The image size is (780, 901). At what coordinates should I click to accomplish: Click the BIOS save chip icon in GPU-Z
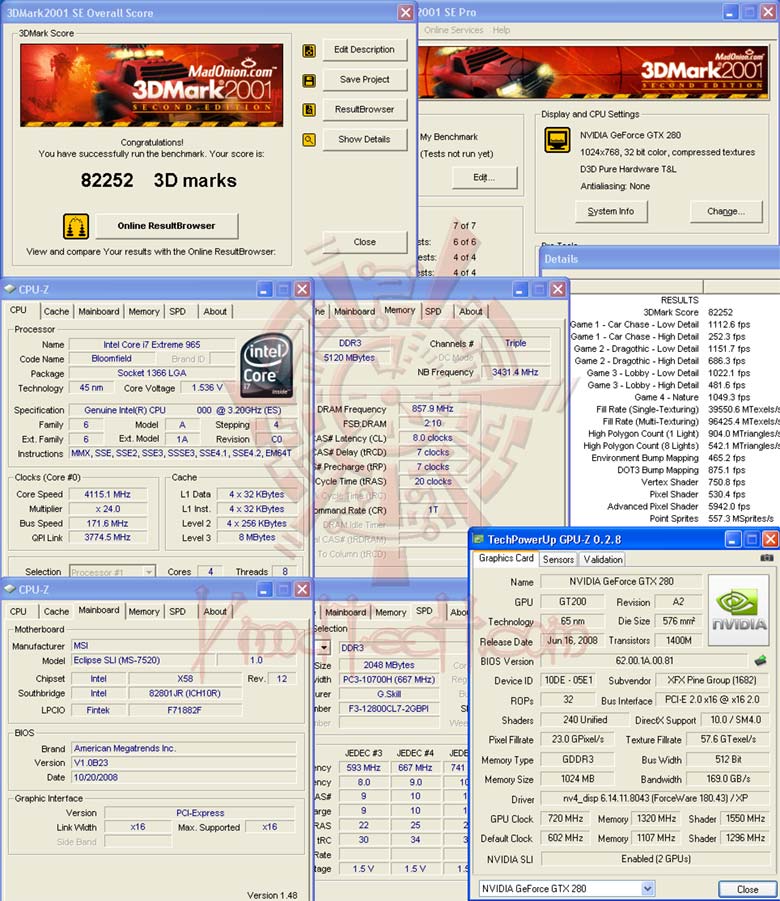coord(760,660)
